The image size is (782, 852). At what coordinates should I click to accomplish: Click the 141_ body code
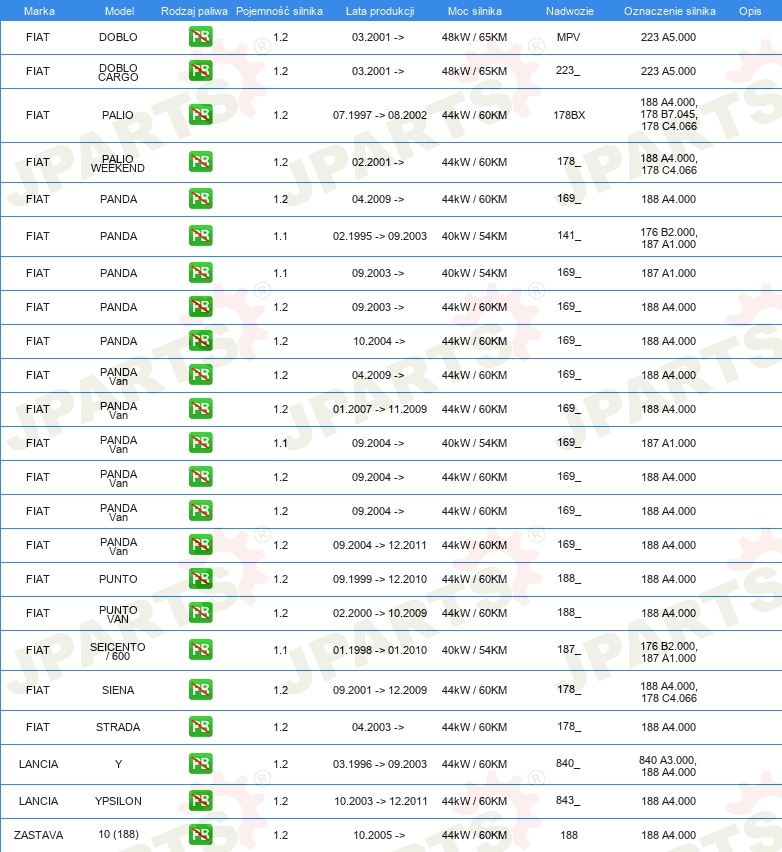click(569, 235)
